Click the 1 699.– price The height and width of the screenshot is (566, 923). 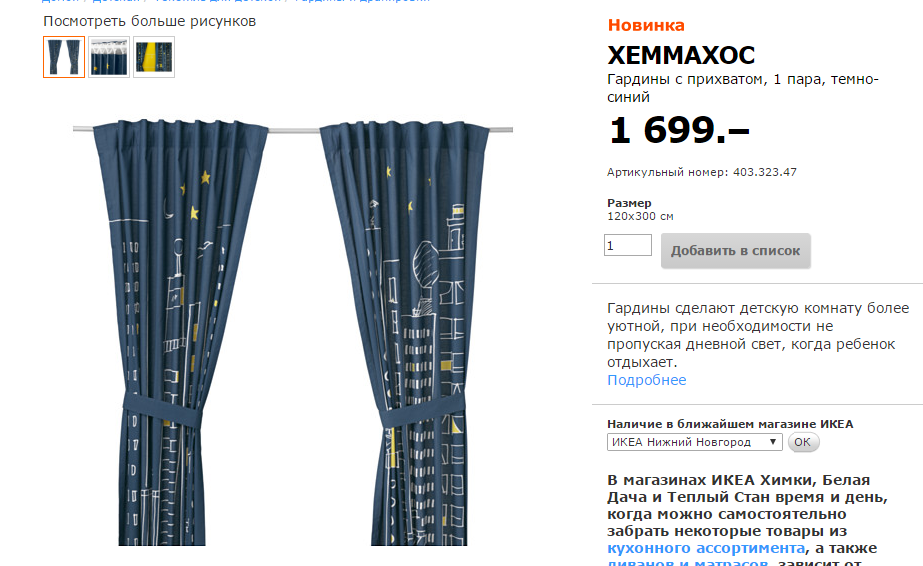tap(679, 130)
